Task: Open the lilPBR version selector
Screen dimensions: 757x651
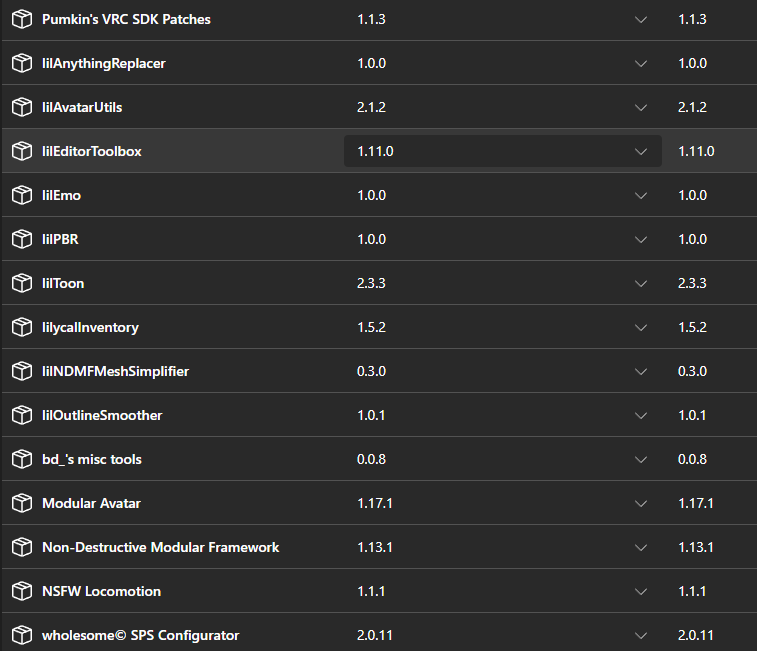Action: tap(503, 239)
